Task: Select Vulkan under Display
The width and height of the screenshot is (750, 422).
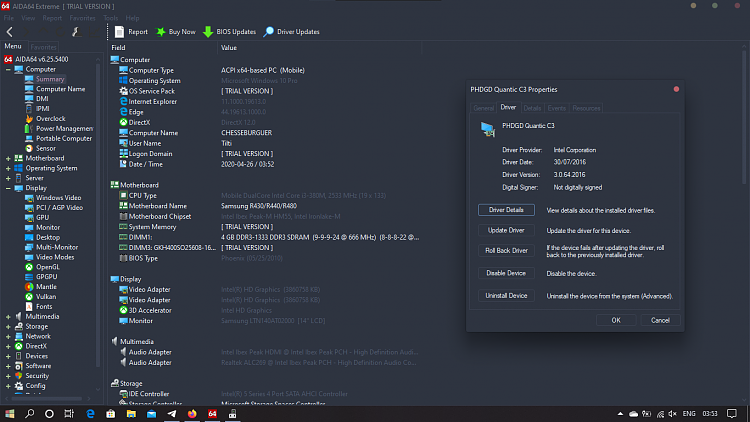Action: 46,297
